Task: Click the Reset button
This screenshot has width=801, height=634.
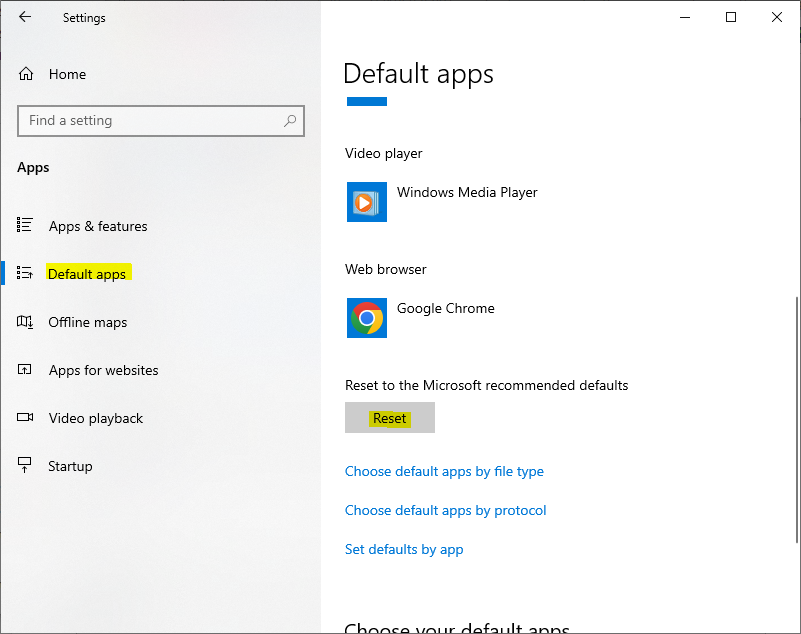Action: tap(390, 417)
